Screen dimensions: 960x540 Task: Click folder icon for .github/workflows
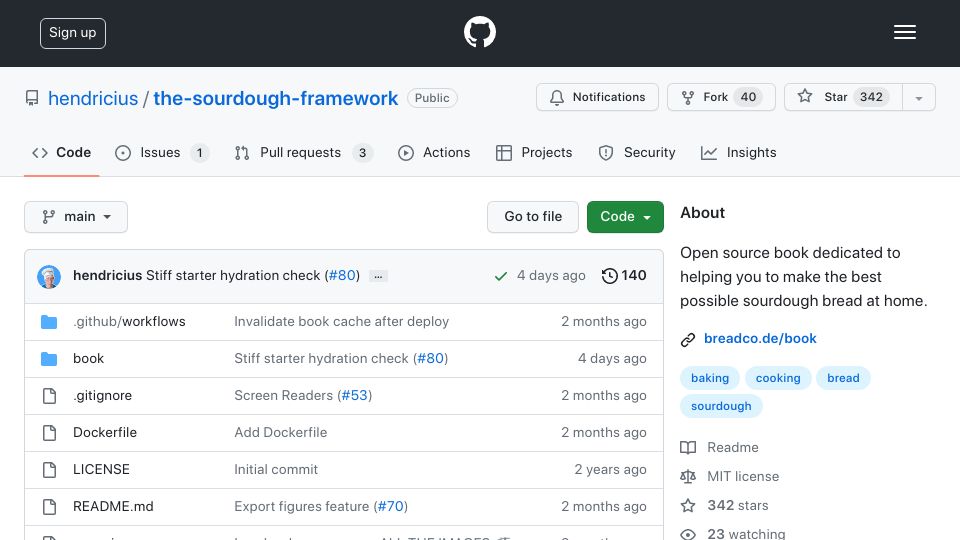coord(49,322)
